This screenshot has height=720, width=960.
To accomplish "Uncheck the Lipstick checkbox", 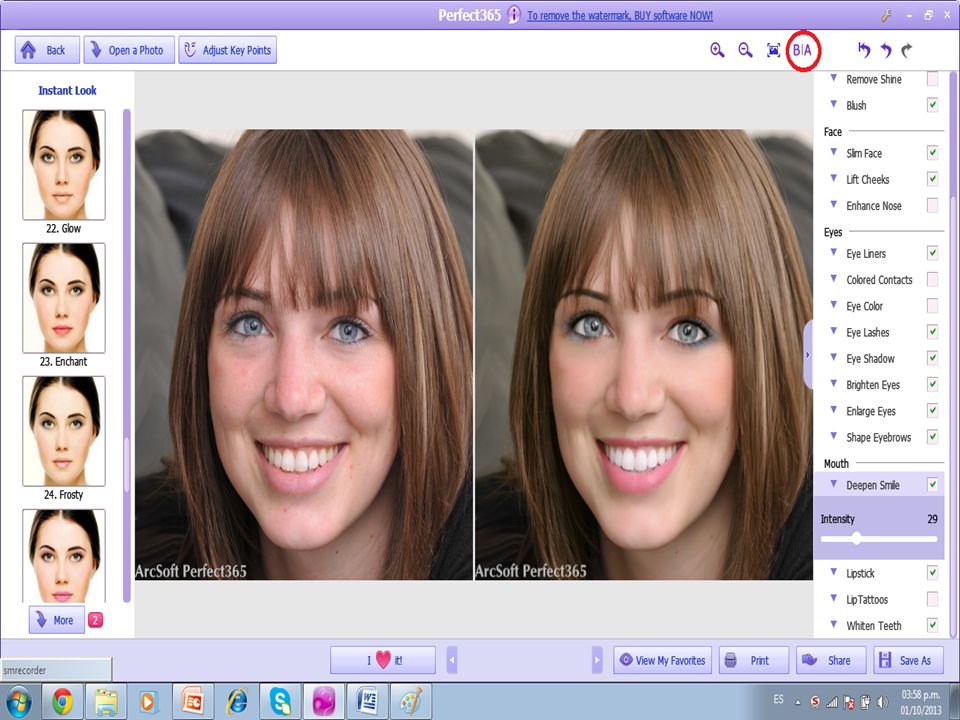I will pyautogui.click(x=932, y=572).
